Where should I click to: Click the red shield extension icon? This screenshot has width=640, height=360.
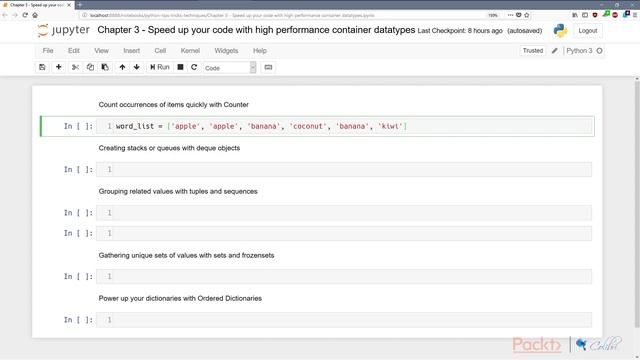click(595, 15)
